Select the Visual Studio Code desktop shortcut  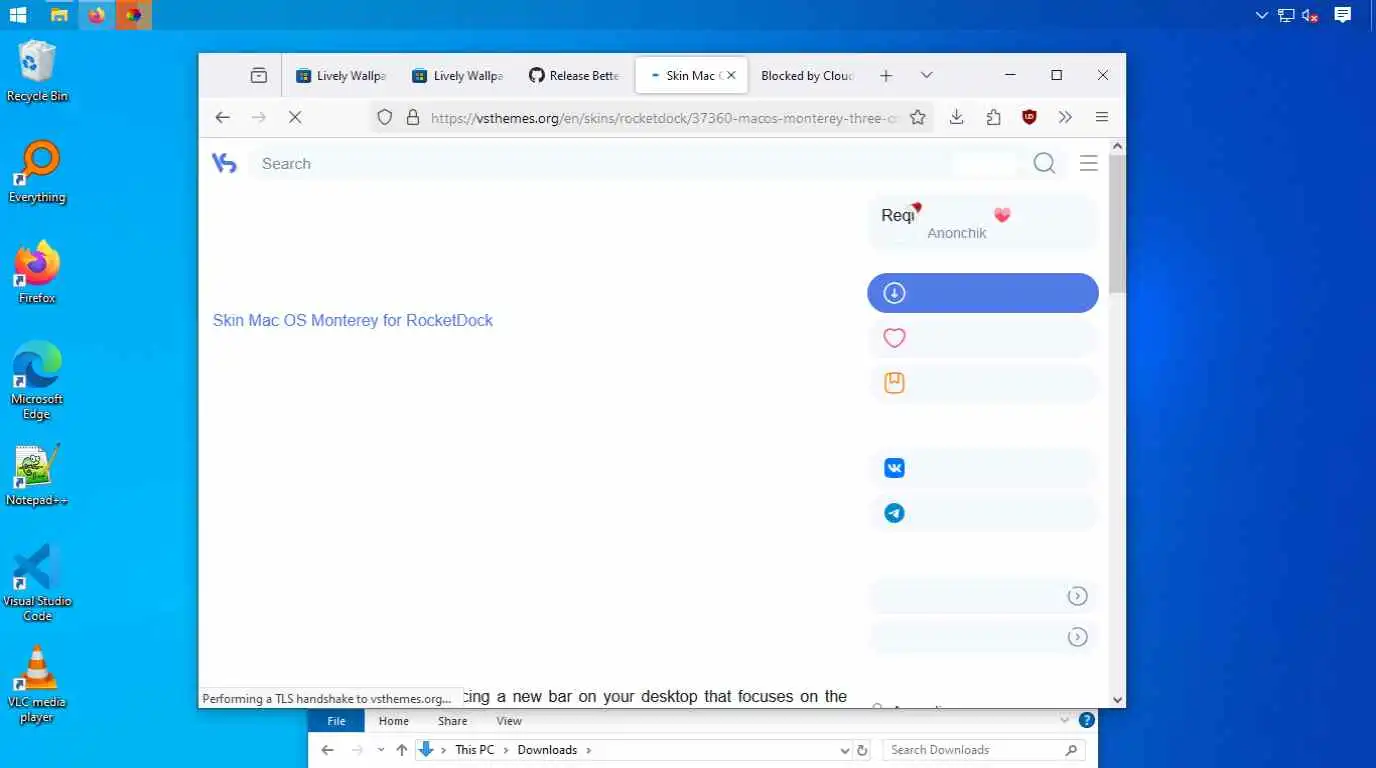click(37, 583)
